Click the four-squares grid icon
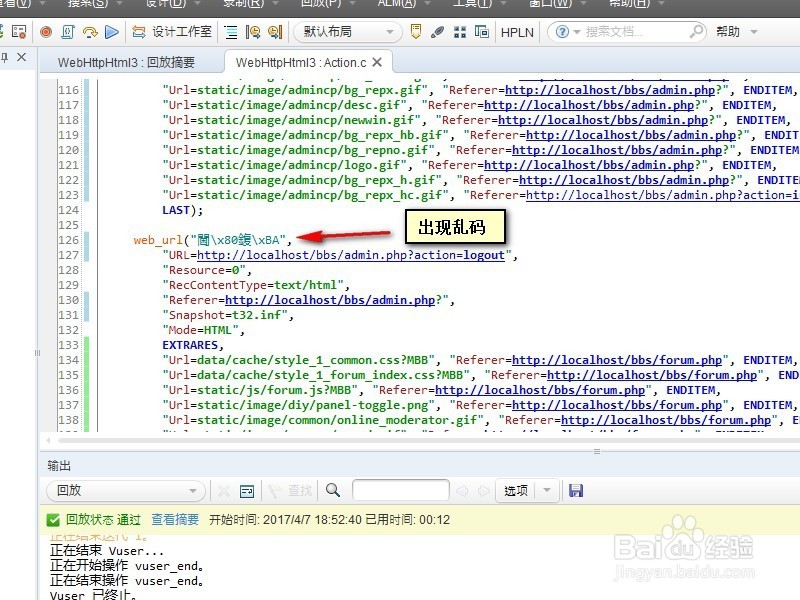800x600 pixels. click(460, 32)
